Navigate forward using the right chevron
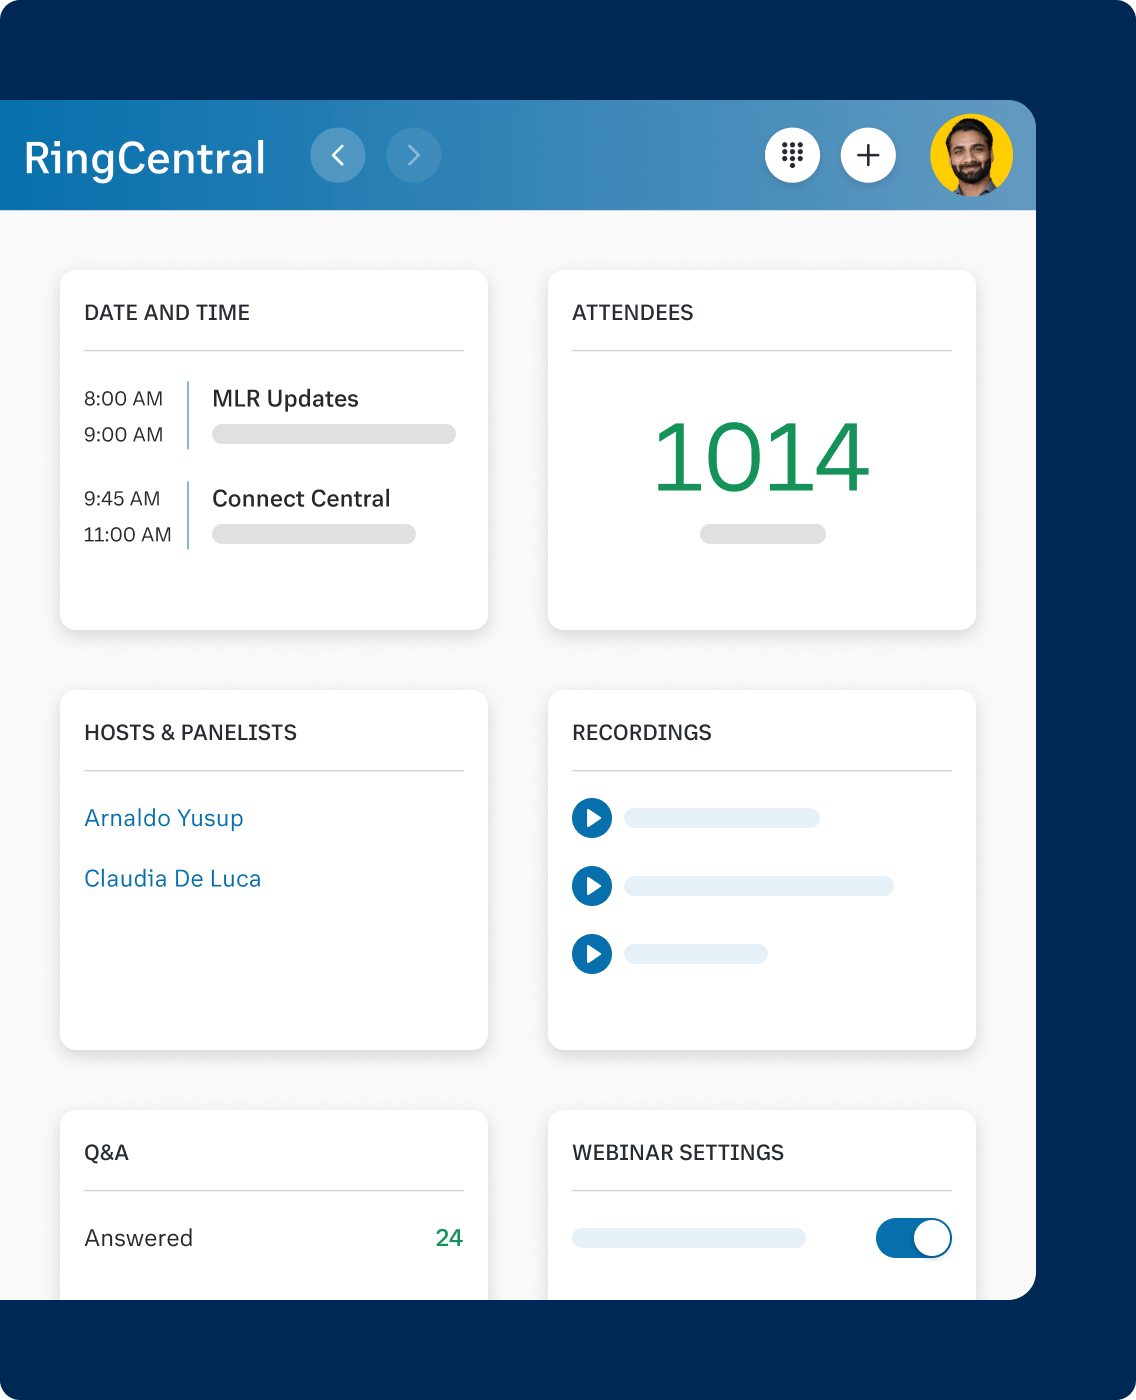This screenshot has height=1400, width=1136. point(413,155)
